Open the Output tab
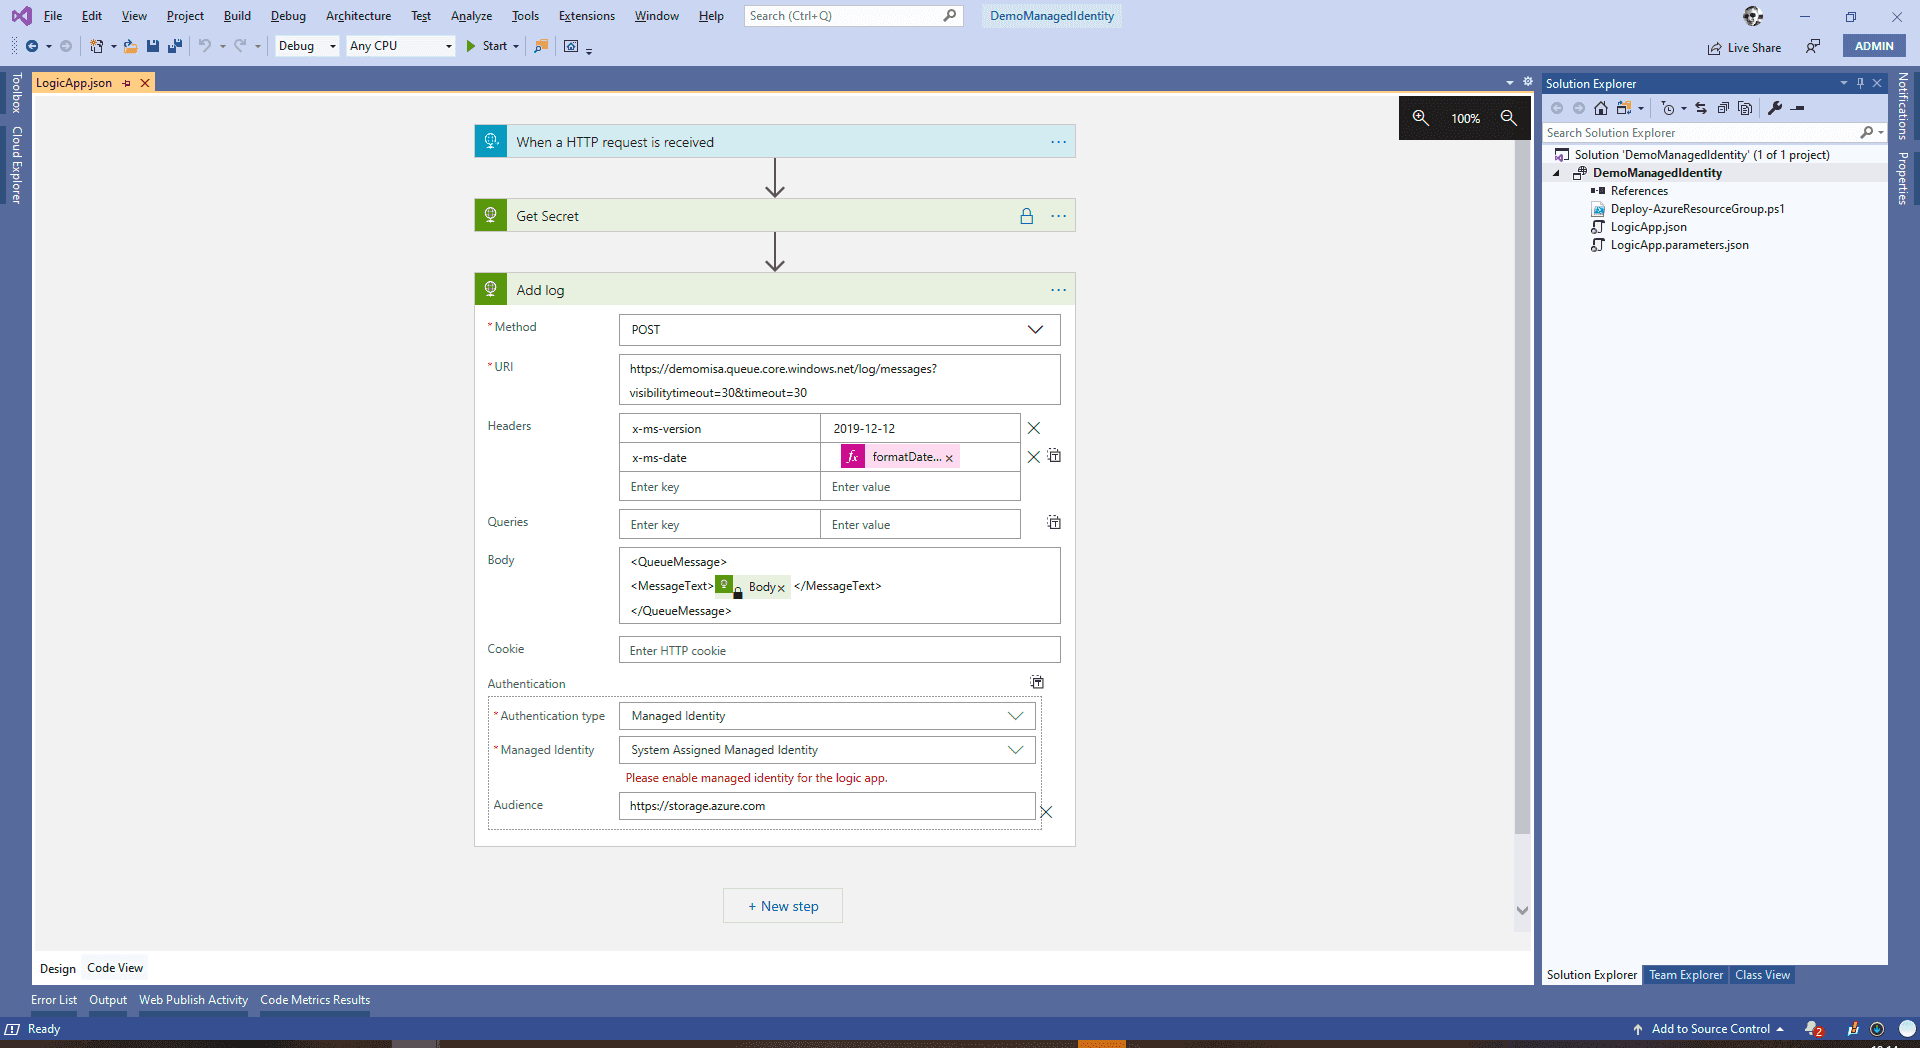The width and height of the screenshot is (1920, 1048). point(108,1000)
